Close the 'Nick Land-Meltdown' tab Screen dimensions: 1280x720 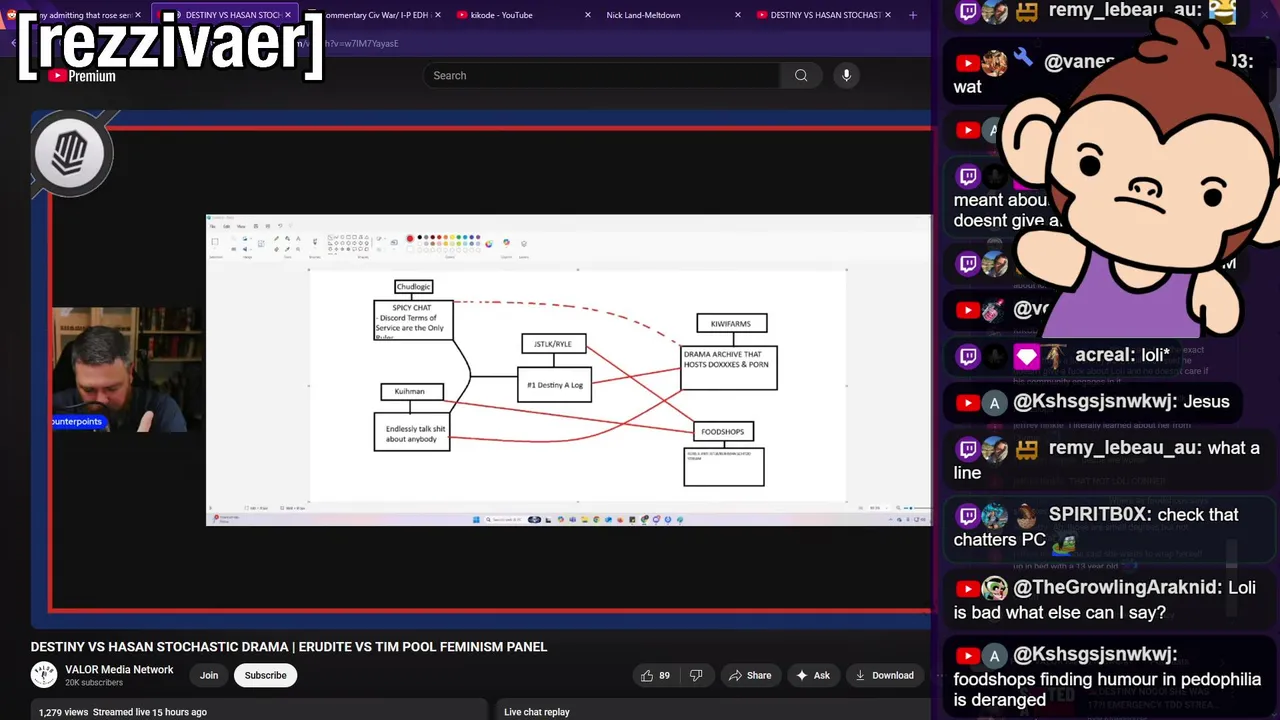738,15
